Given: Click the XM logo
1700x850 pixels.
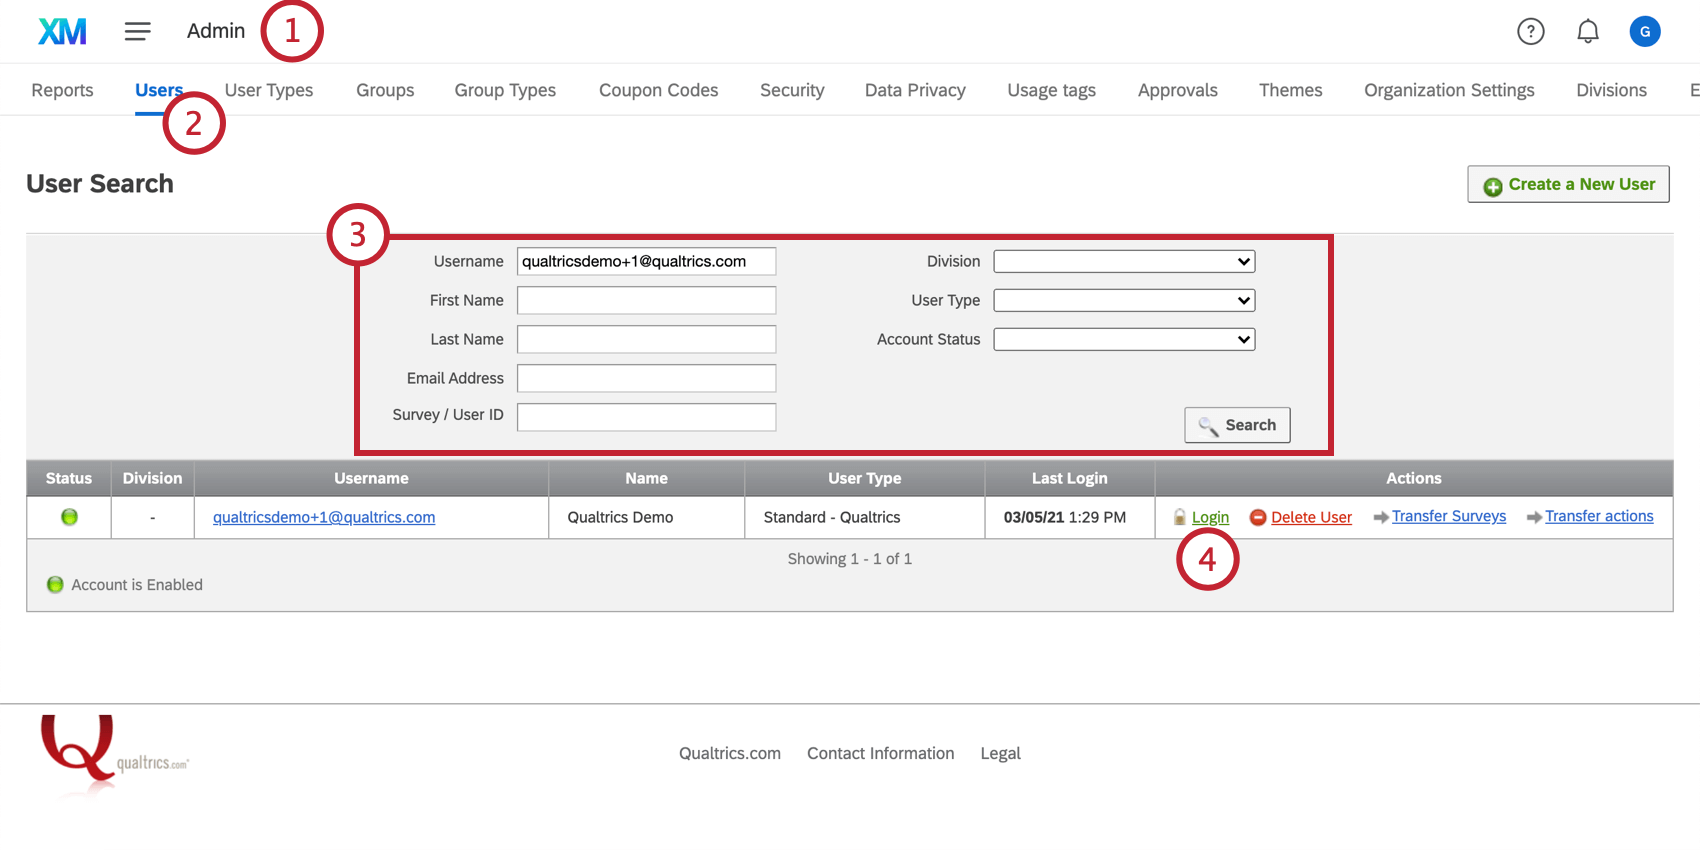Looking at the screenshot, I should coord(62,31).
